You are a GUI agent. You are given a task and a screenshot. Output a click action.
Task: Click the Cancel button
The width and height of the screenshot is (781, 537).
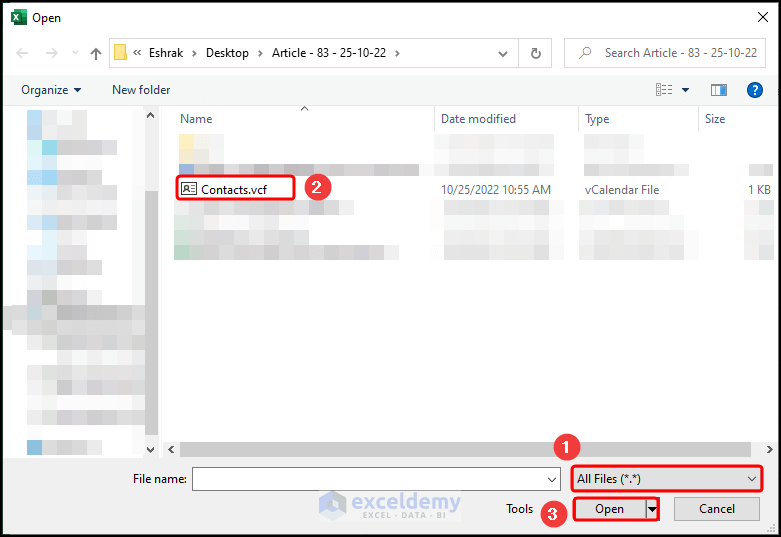[717, 509]
